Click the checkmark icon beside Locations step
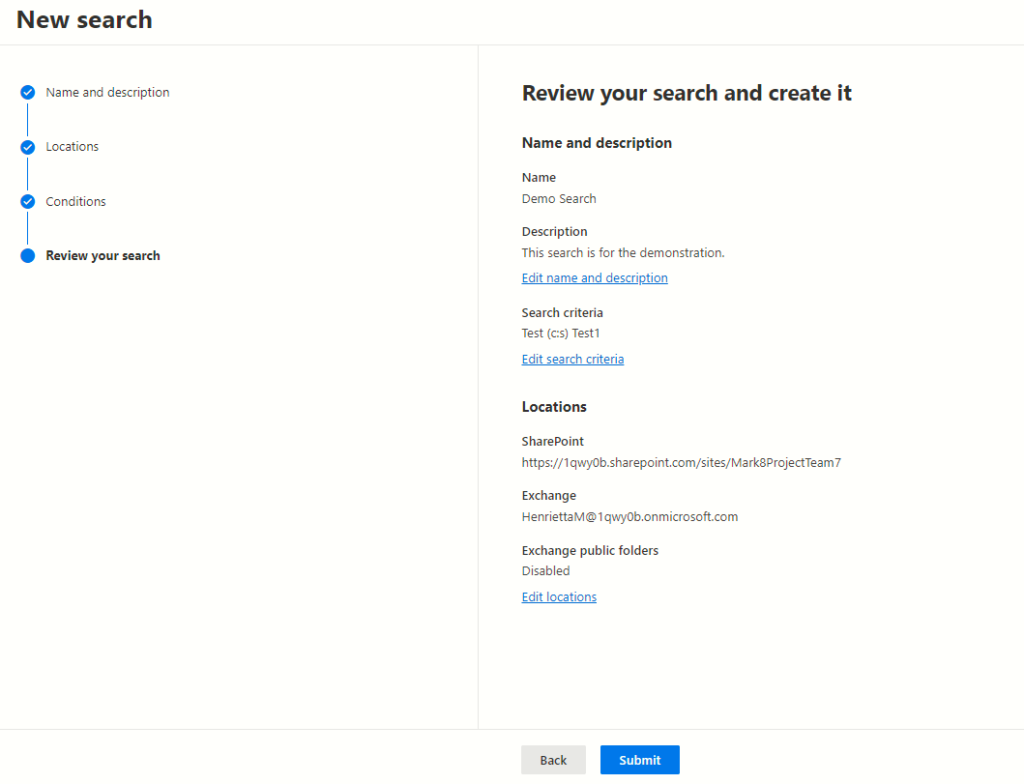 pos(27,146)
